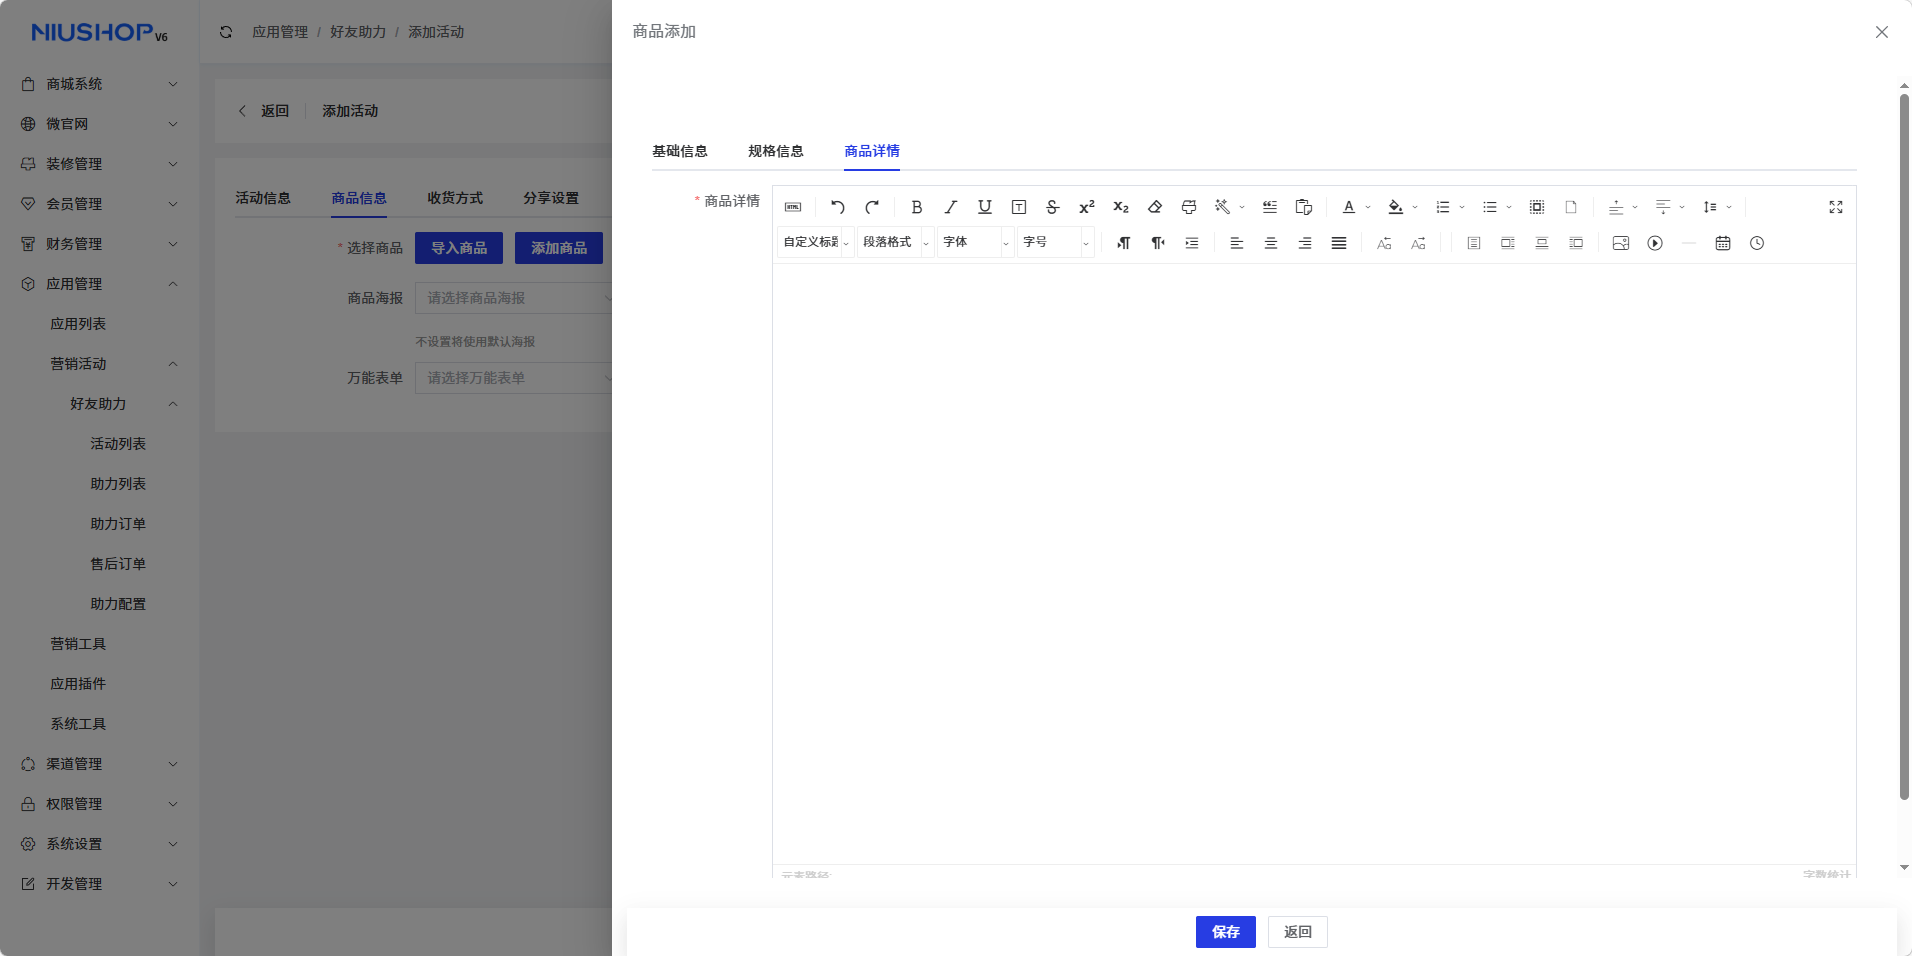Center-align text in the editor
This screenshot has height=956, width=1912.
coord(1271,243)
